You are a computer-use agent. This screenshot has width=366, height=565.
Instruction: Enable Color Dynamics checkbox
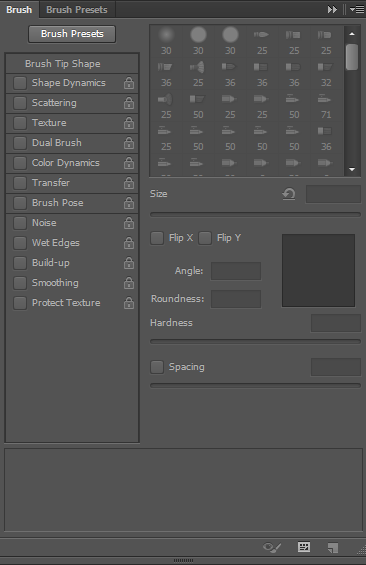(20, 163)
